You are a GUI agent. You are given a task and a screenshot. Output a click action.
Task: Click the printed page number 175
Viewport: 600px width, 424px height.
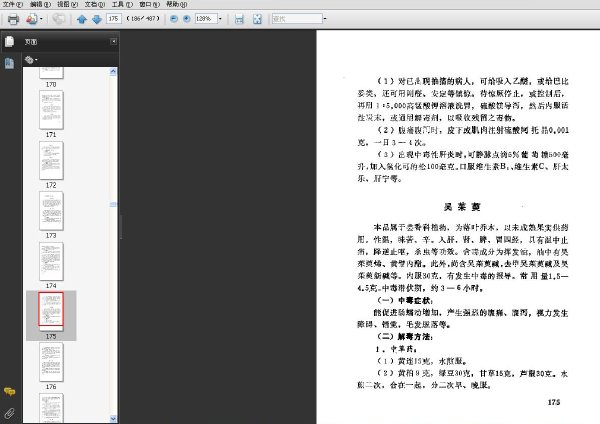554,402
